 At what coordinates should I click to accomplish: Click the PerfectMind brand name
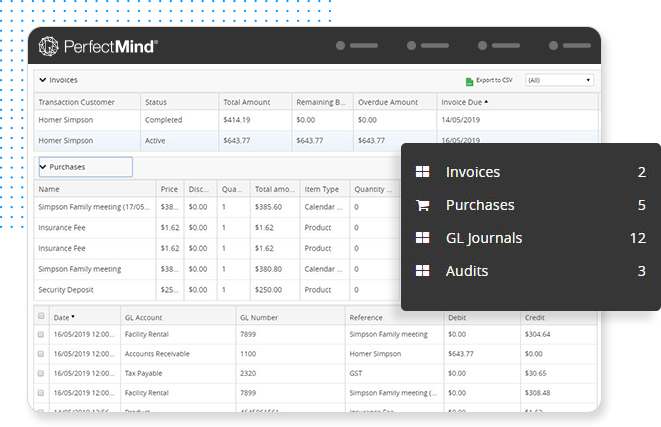point(111,46)
